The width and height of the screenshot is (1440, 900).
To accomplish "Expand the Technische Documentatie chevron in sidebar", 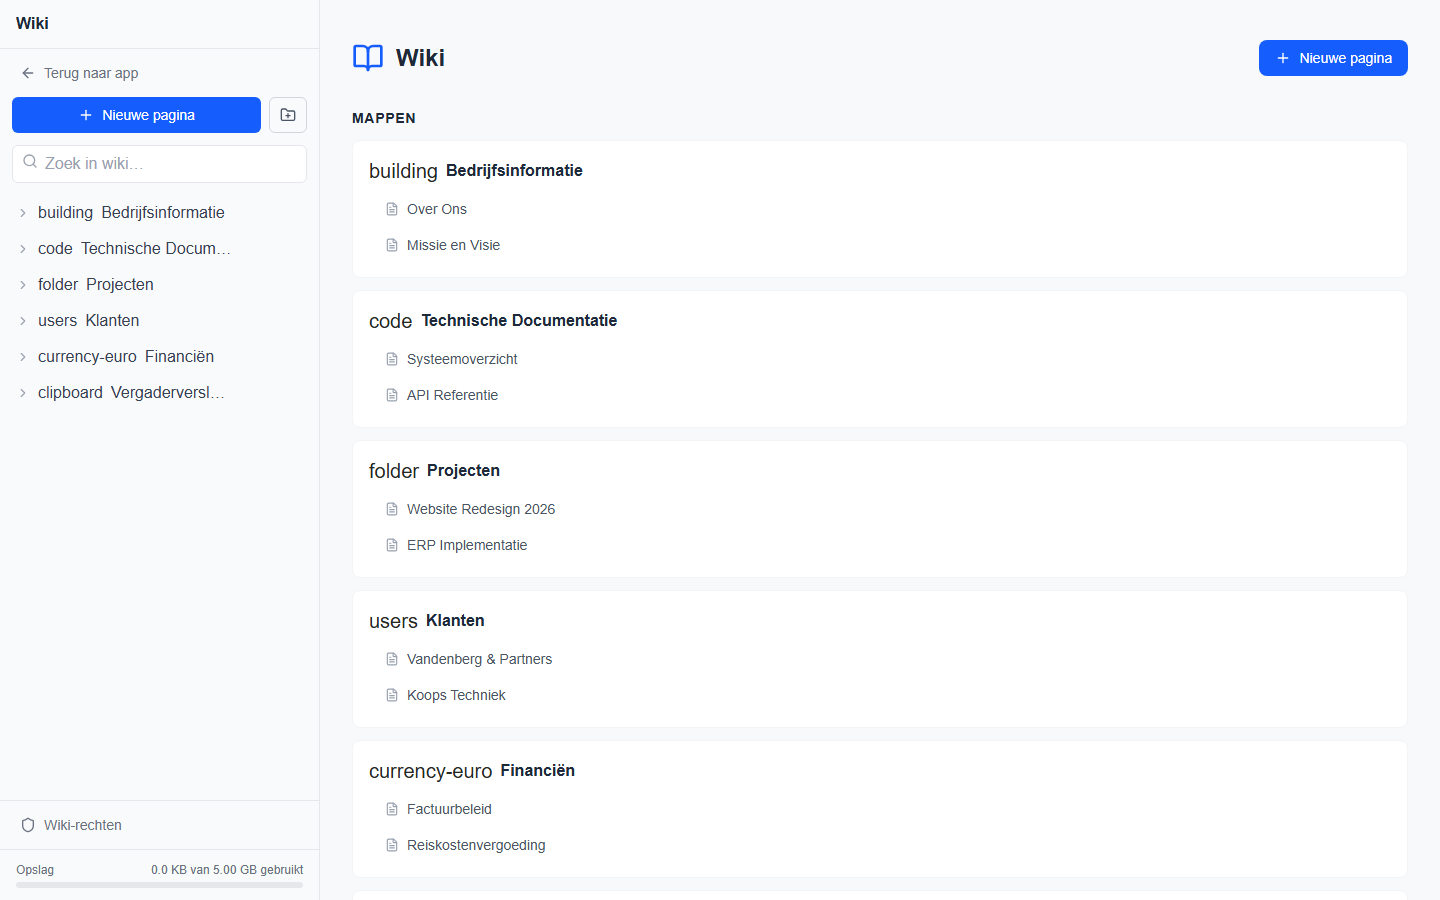I will (x=23, y=249).
